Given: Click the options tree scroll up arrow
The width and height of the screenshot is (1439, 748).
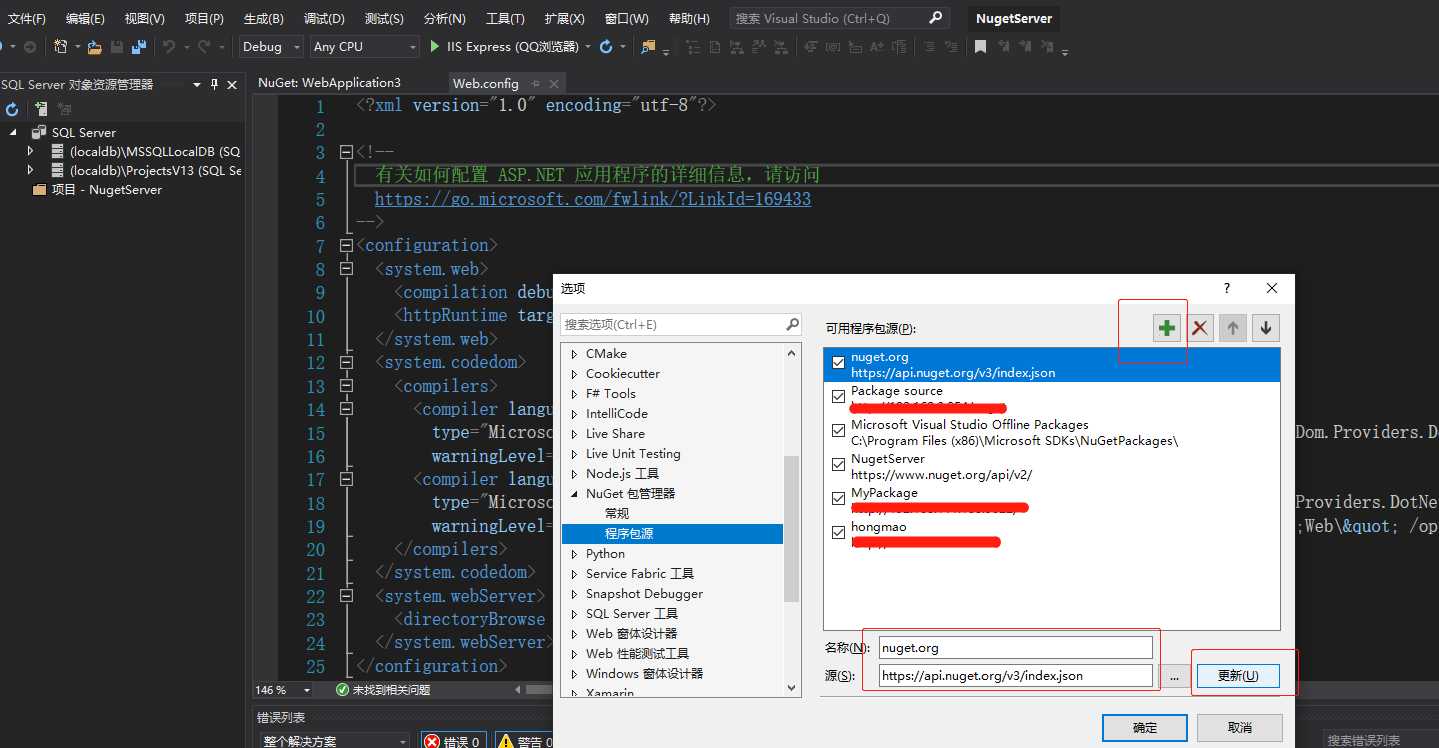Looking at the screenshot, I should click(792, 353).
